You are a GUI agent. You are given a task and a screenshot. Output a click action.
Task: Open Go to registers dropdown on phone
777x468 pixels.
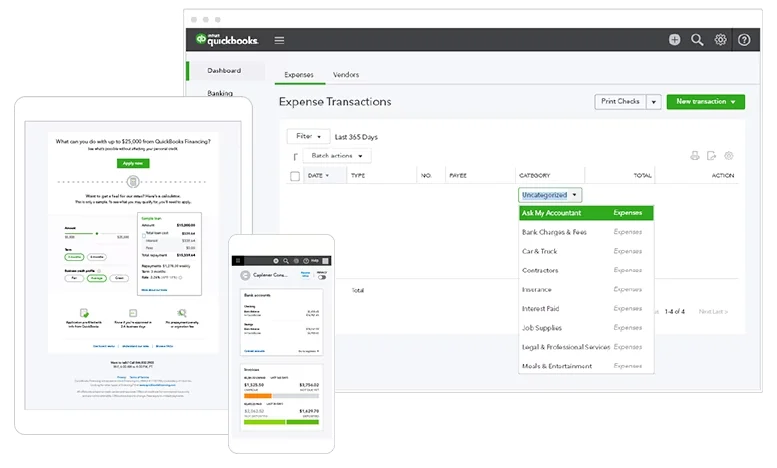309,351
